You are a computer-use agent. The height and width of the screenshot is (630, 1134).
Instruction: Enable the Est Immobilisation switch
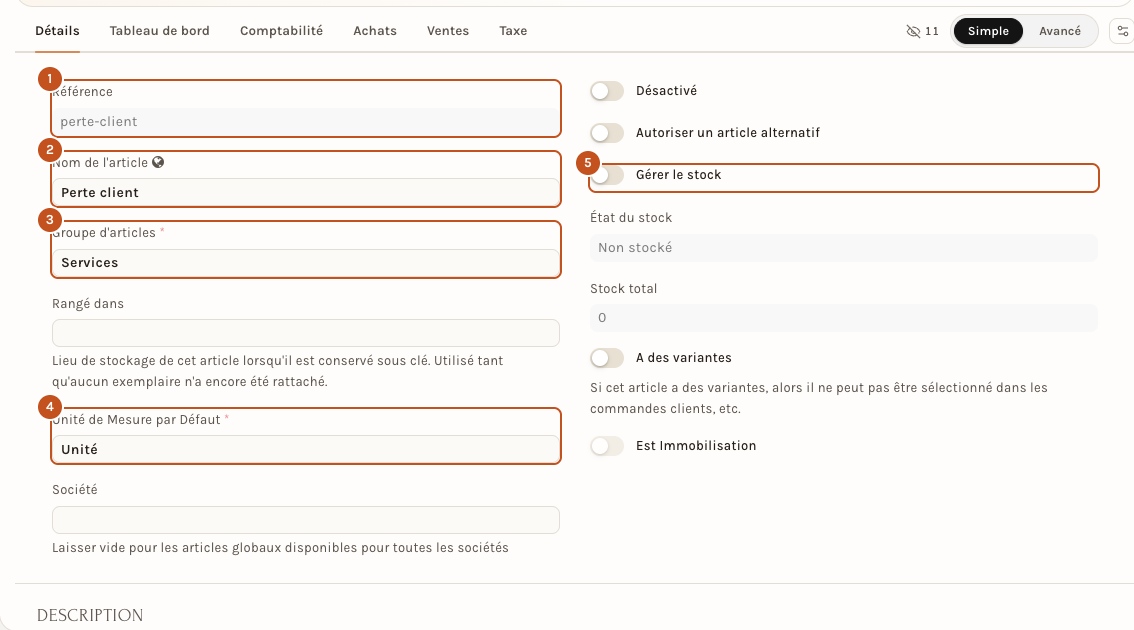[607, 446]
